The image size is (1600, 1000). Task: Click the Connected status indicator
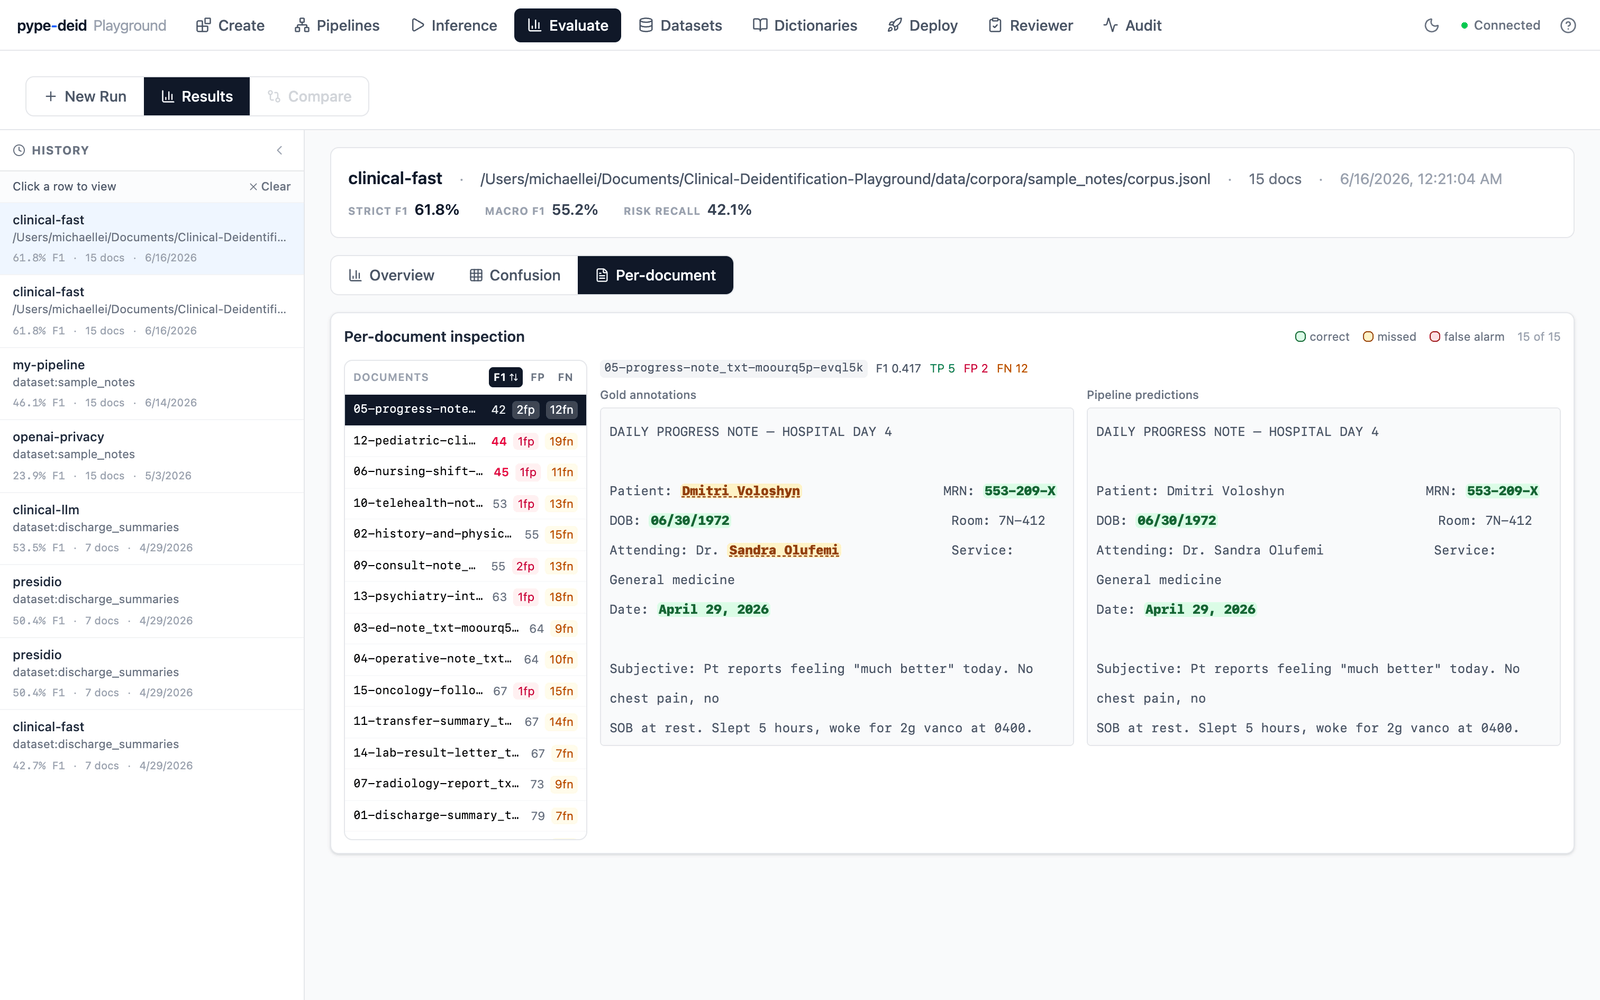[x=1500, y=25]
